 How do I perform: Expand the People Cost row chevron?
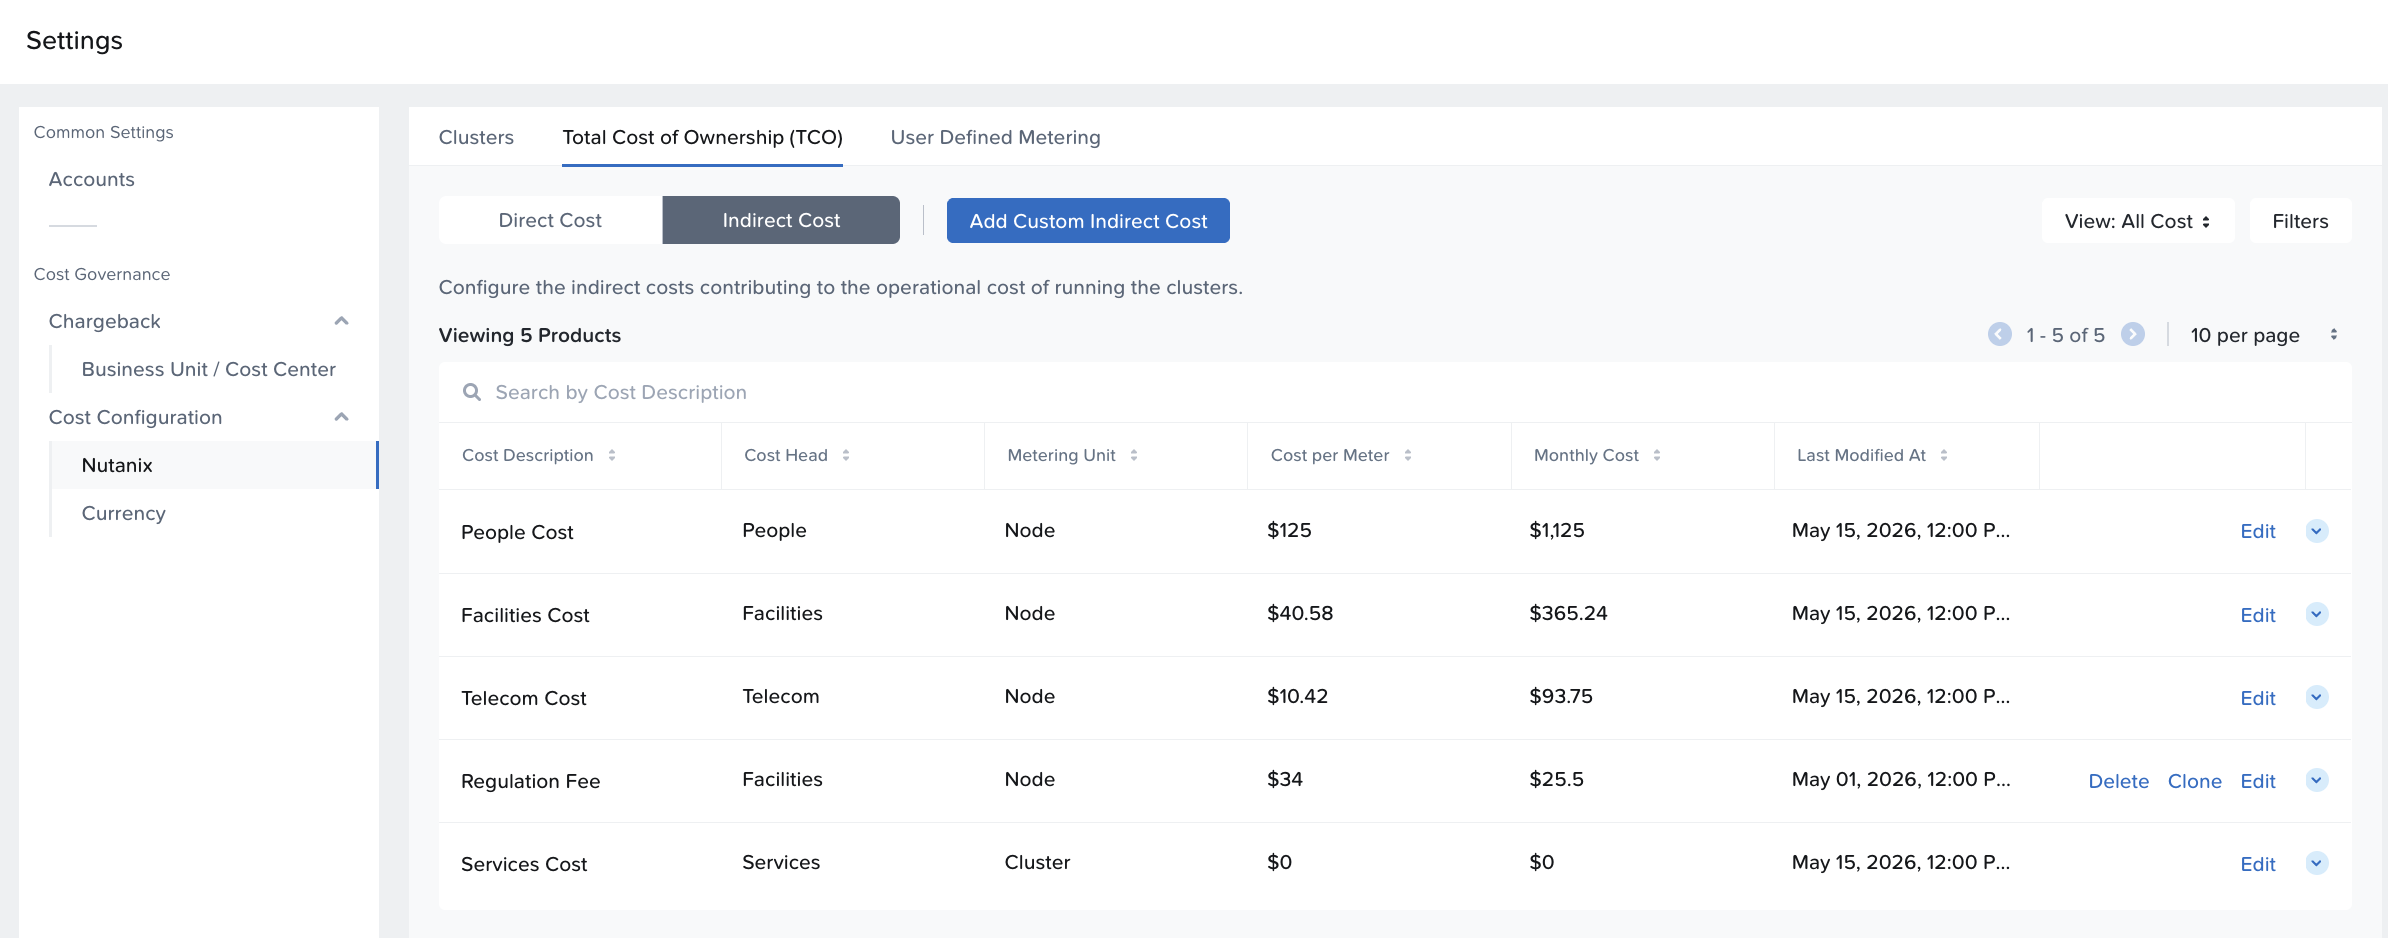tap(2317, 531)
